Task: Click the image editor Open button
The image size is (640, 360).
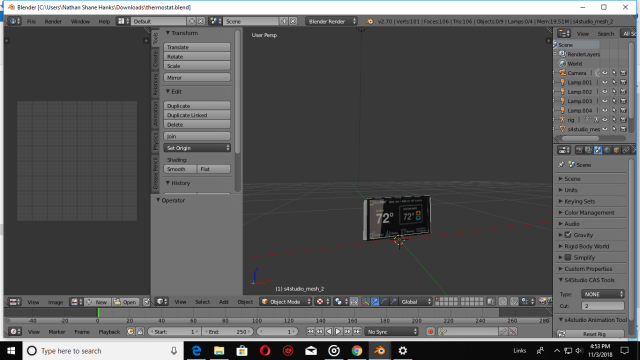Action: click(x=126, y=302)
